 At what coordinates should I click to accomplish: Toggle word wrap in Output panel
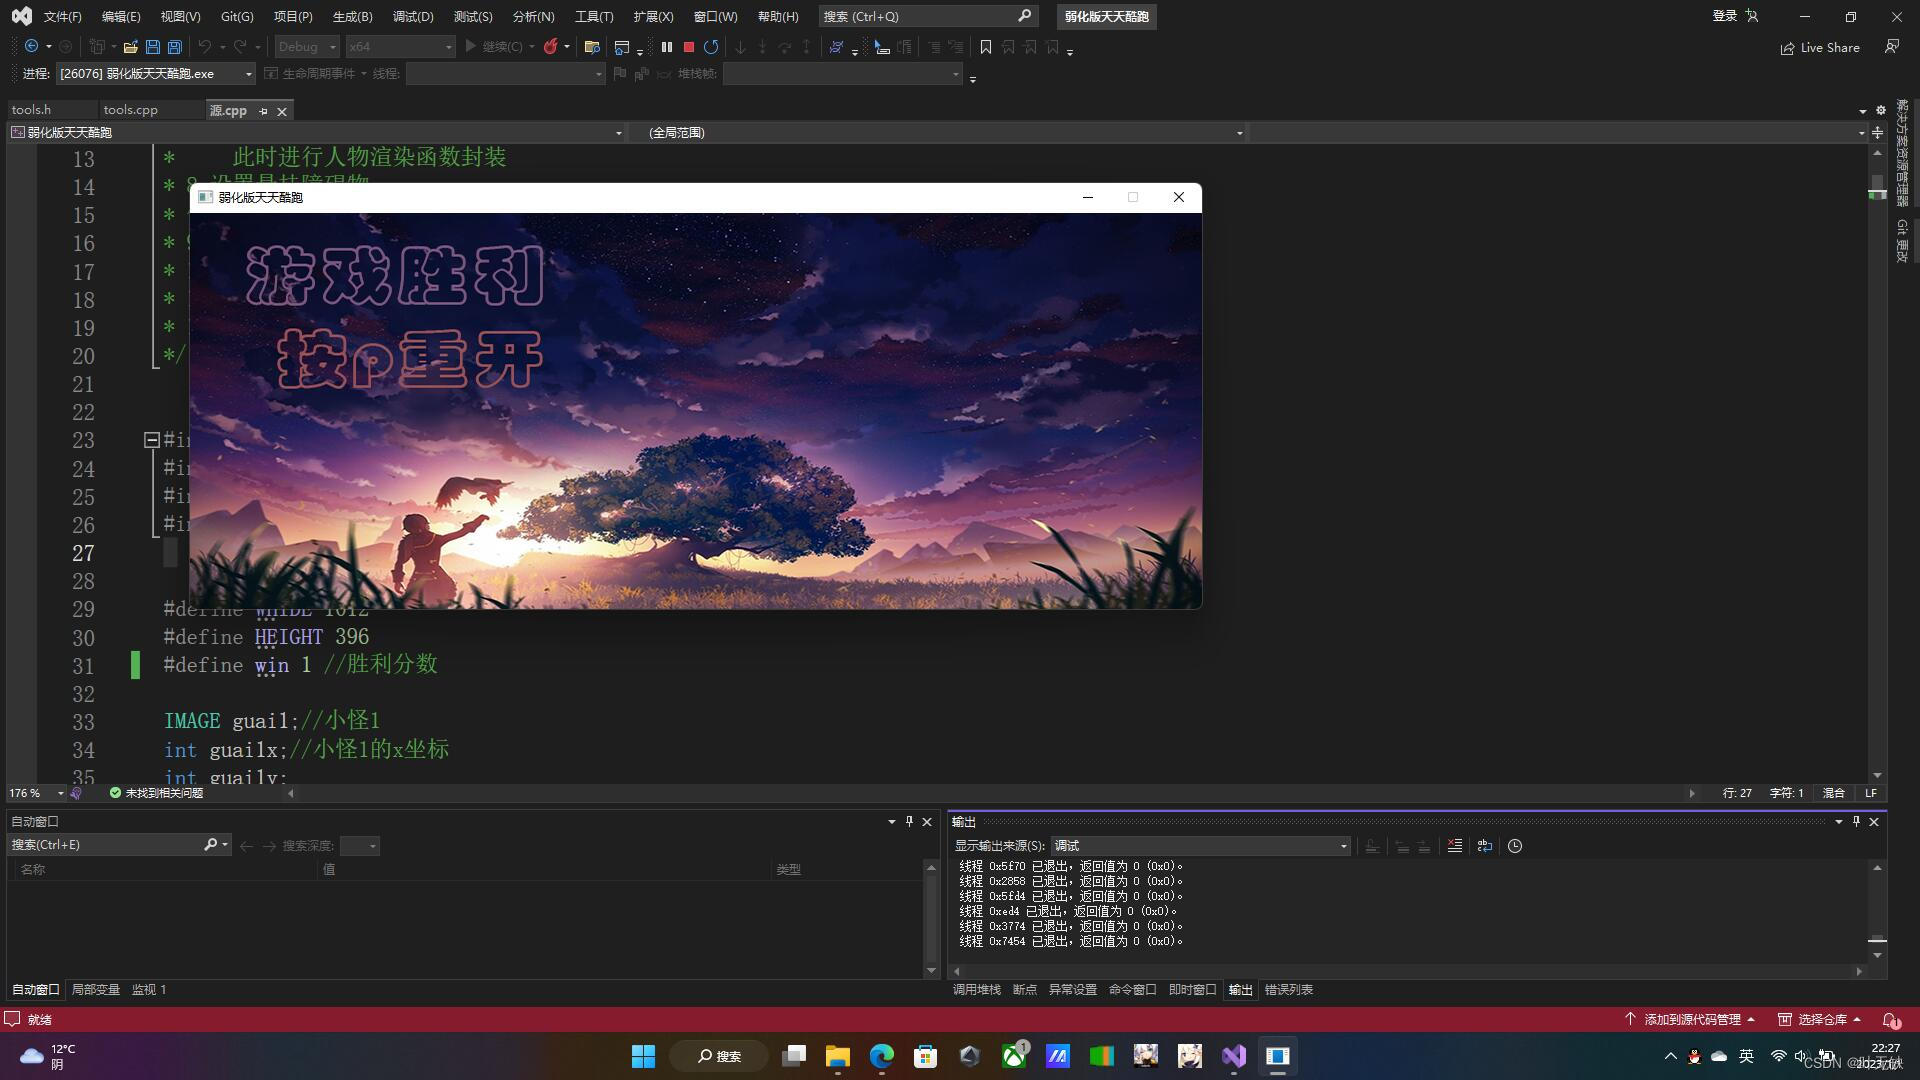point(1485,846)
